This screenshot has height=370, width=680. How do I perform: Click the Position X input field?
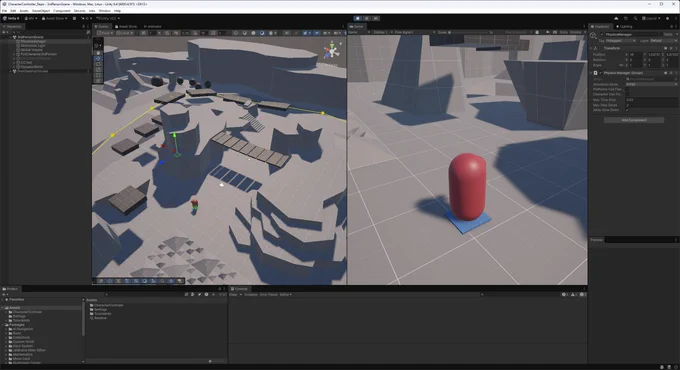click(x=635, y=55)
